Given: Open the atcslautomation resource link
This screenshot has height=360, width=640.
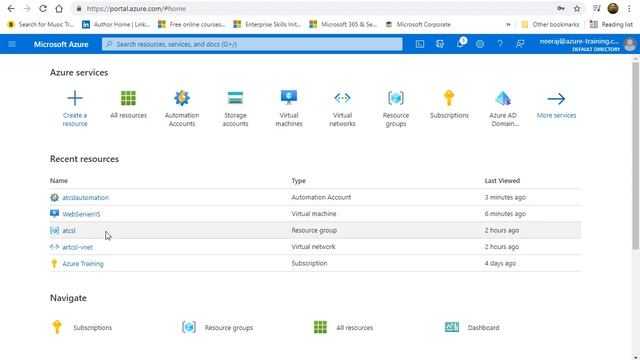Looking at the screenshot, I should [85, 198].
